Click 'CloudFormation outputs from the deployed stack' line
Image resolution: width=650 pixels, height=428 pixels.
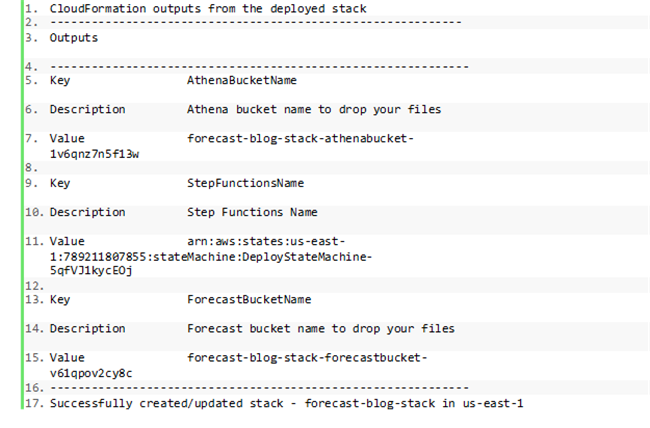208,9
